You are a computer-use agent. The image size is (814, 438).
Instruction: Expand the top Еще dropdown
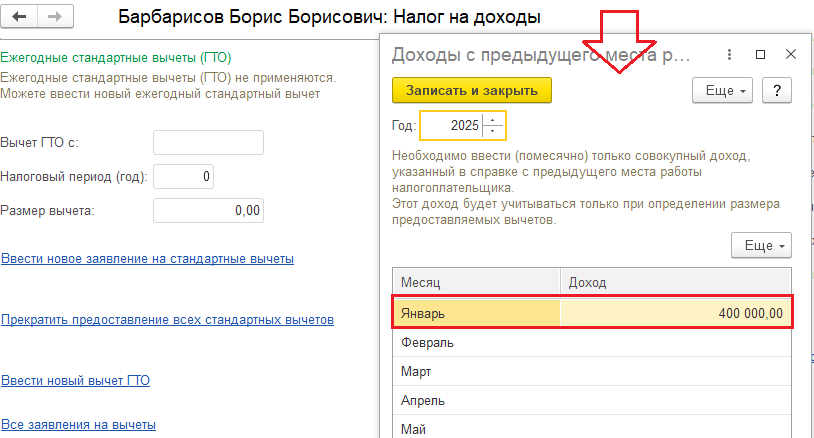pos(722,90)
